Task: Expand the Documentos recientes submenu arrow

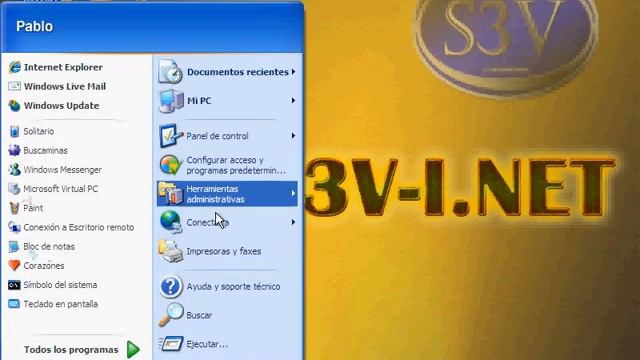Action: tap(293, 72)
